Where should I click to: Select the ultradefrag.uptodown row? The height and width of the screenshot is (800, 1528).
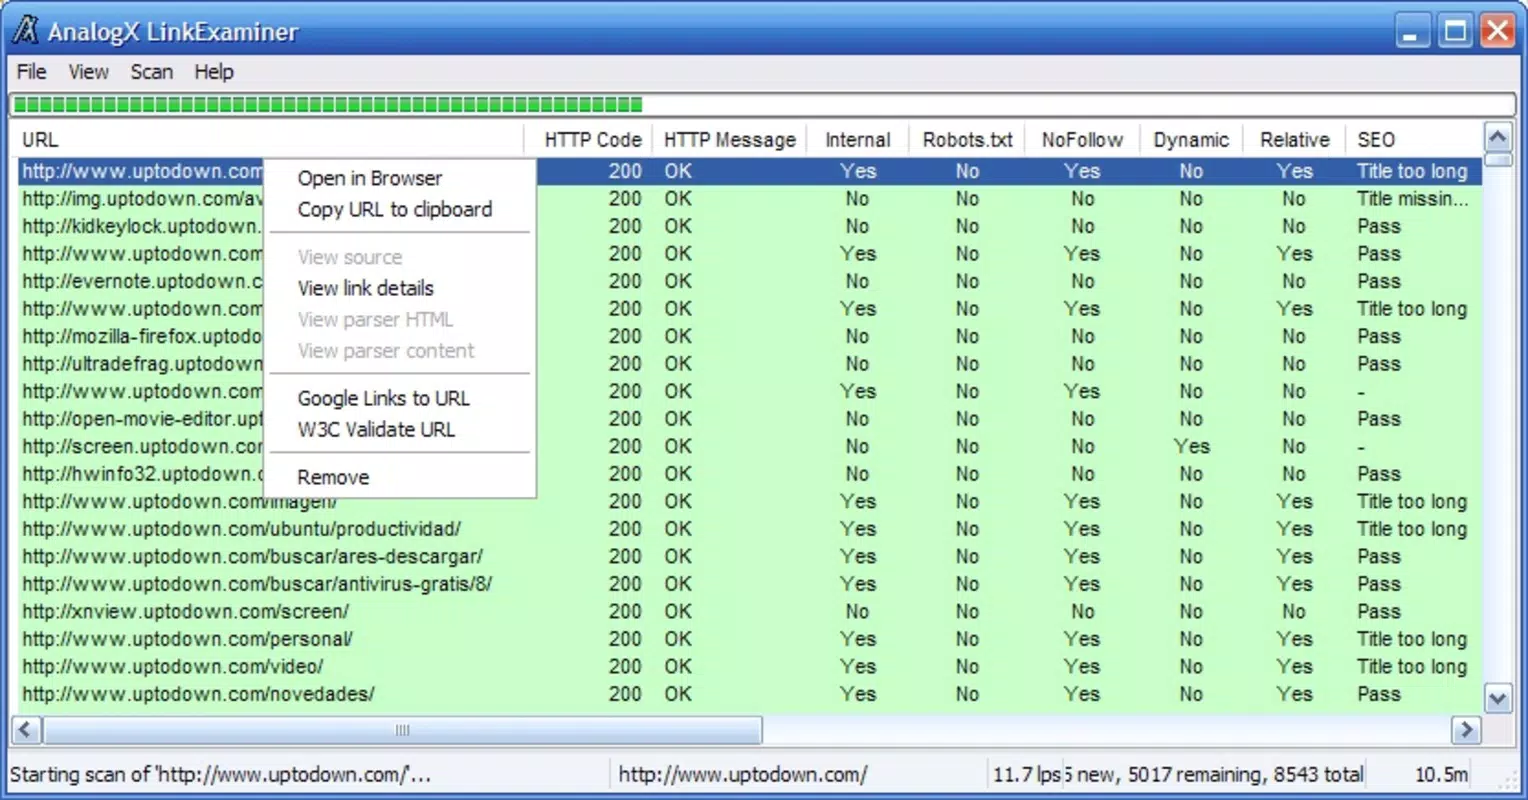point(750,364)
